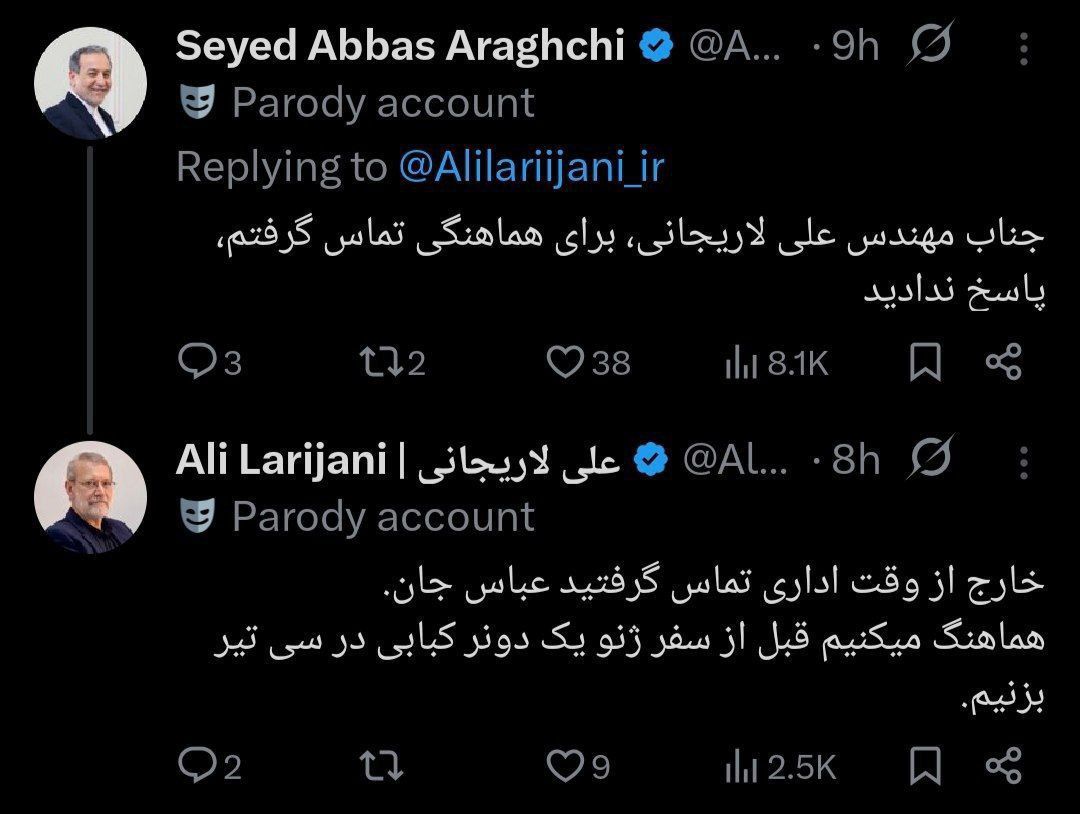Retweet Ali Larijani's reply
The height and width of the screenshot is (814, 1080).
[381, 766]
